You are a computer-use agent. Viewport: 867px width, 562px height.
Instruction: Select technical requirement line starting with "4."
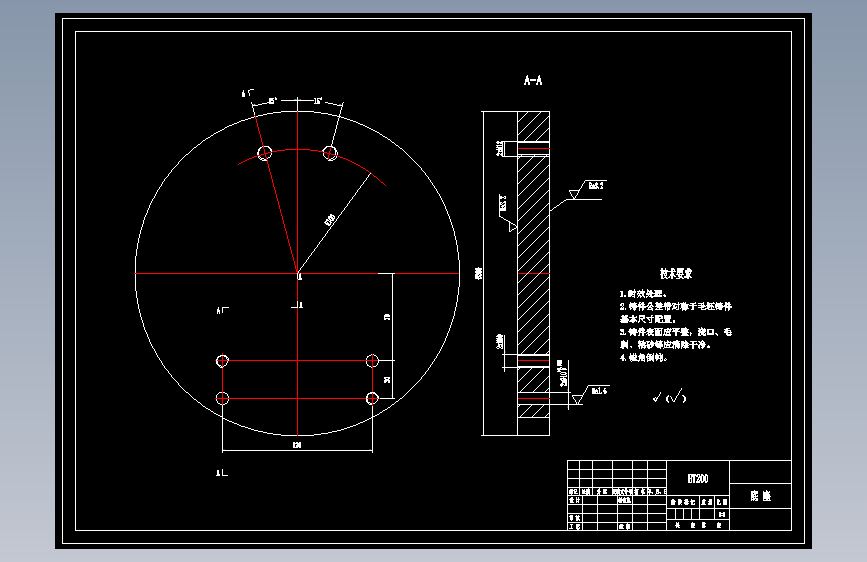[x=644, y=358]
